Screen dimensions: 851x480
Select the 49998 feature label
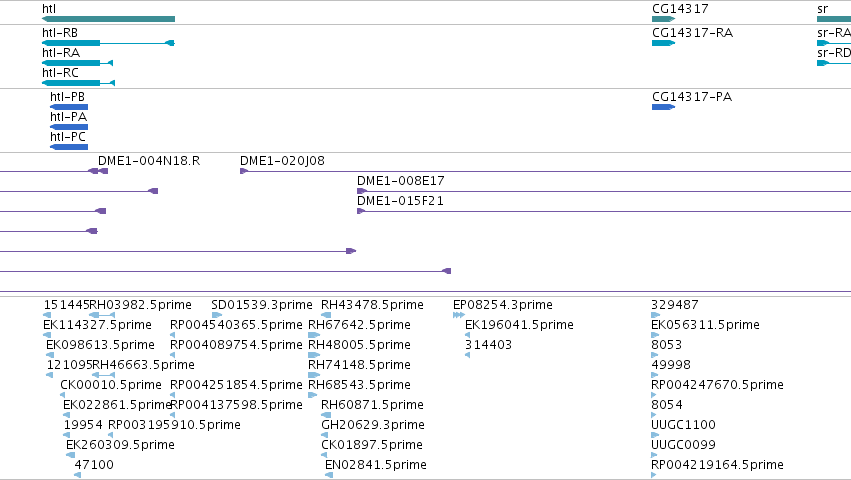[671, 365]
